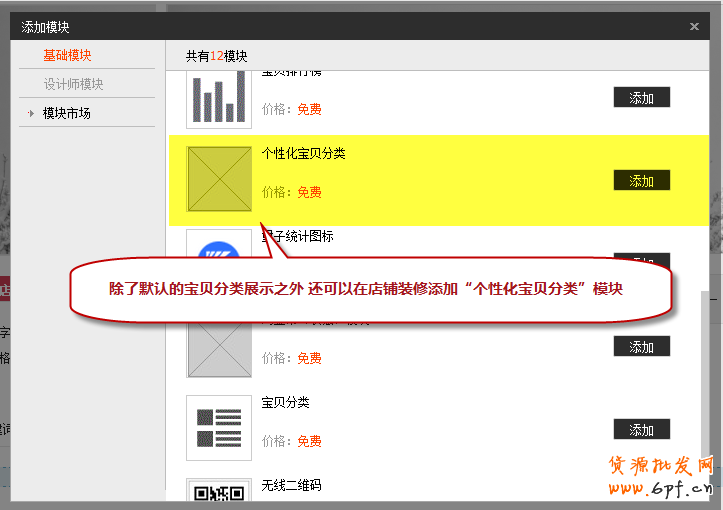Expand the arrow beside 模块市场
Image resolution: width=723 pixels, height=510 pixels.
[x=31, y=114]
